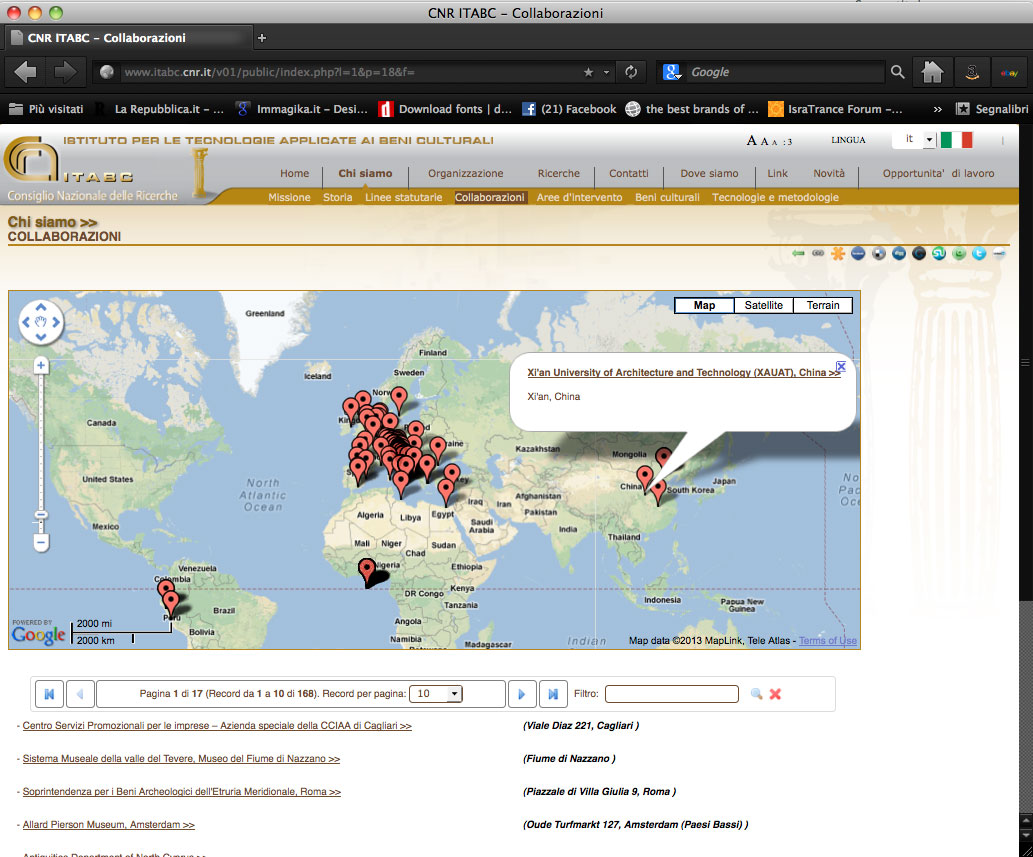This screenshot has height=857, width=1033.
Task: Click the red X to clear the filter
Action: [775, 694]
